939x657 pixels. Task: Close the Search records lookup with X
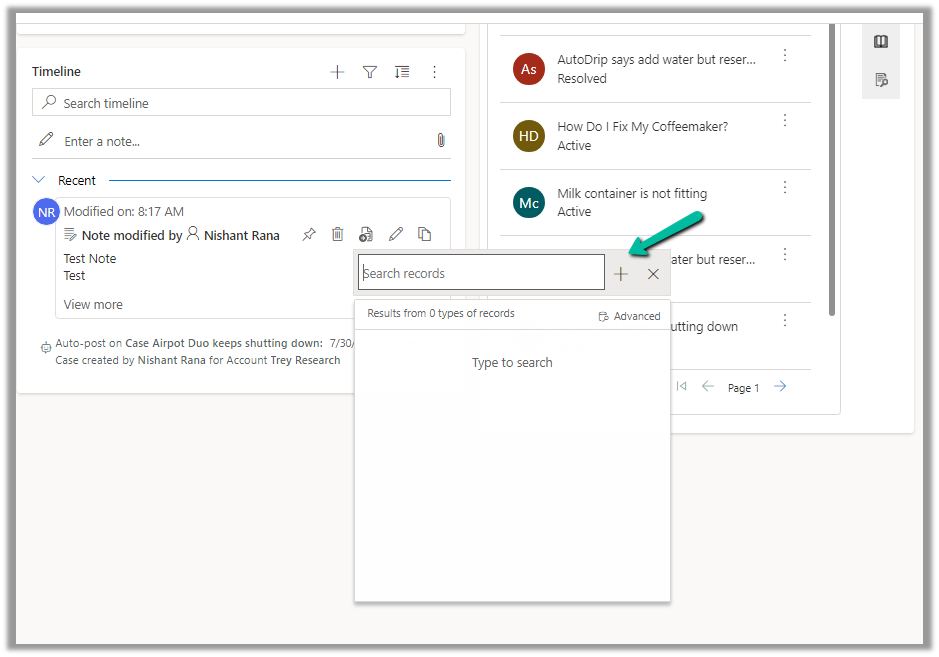pos(653,274)
